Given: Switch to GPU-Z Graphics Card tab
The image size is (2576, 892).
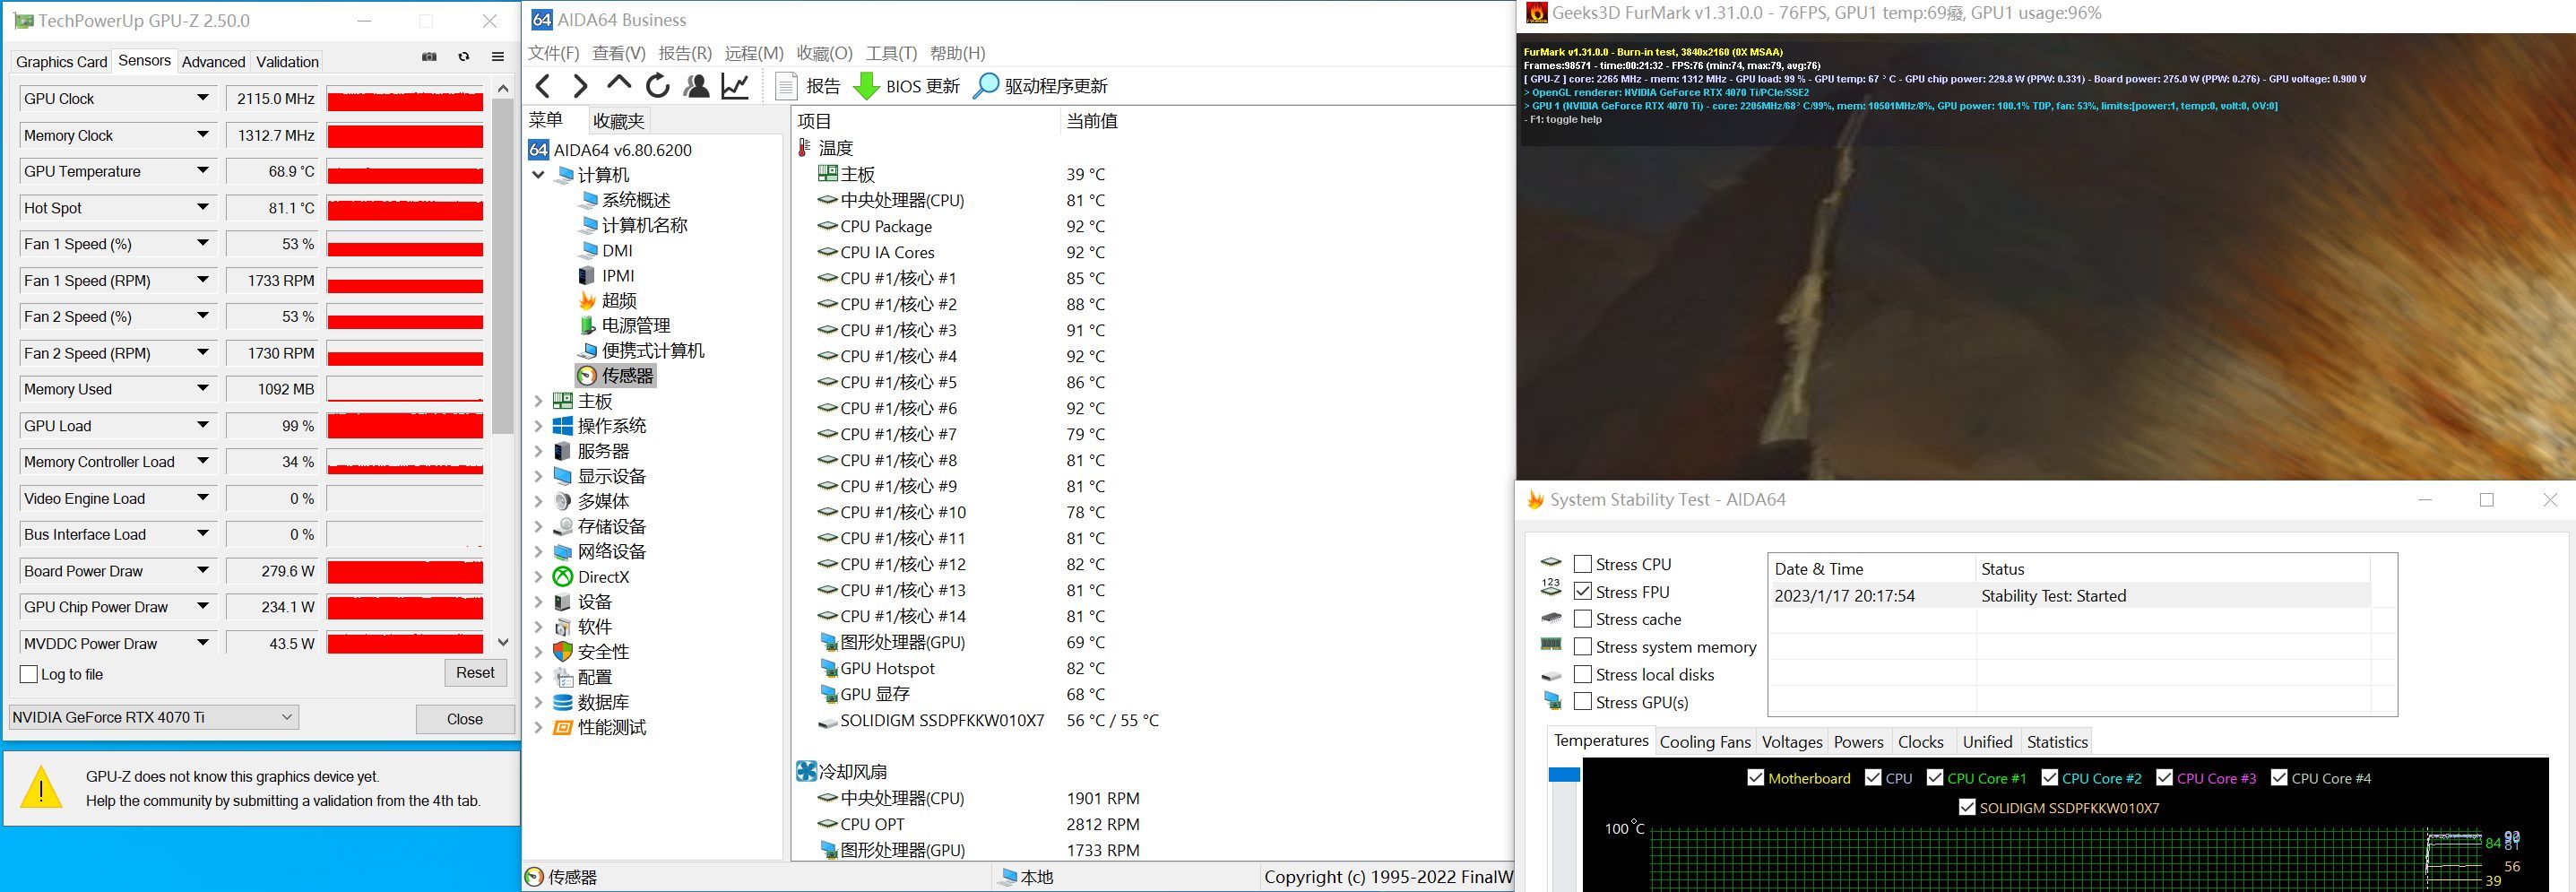Looking at the screenshot, I should (x=61, y=62).
